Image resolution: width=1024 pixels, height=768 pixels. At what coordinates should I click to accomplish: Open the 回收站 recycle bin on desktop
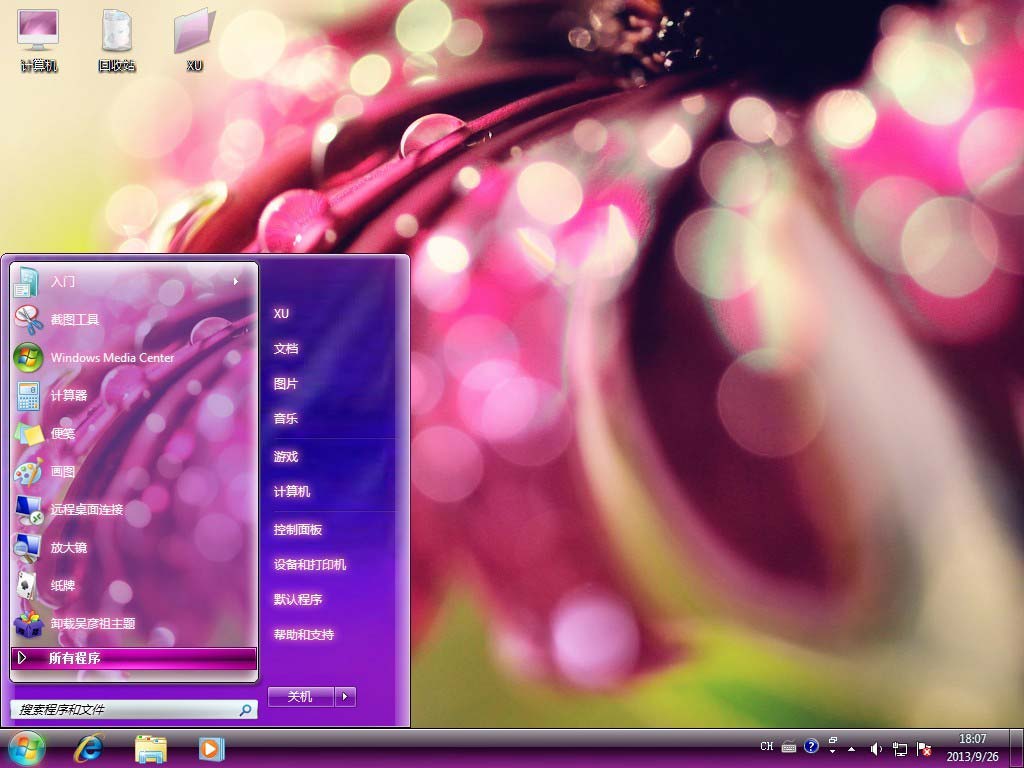(x=116, y=40)
